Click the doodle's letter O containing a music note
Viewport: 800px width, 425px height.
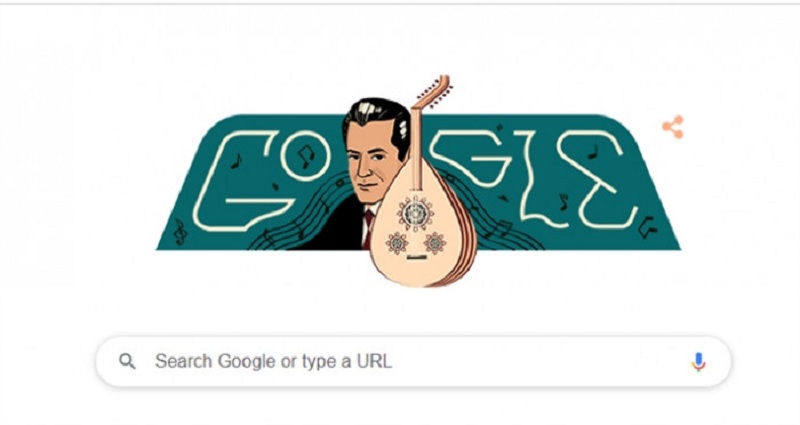click(x=306, y=152)
